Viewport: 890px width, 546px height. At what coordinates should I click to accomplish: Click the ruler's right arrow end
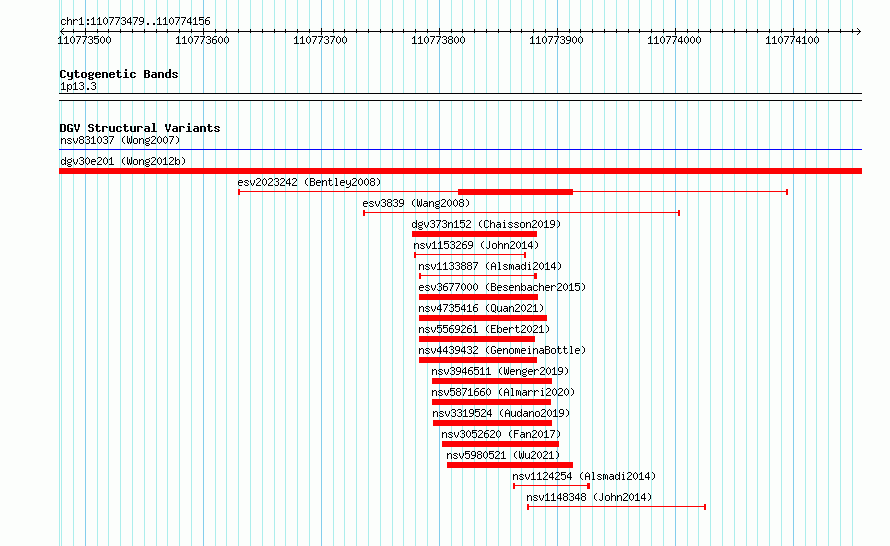[x=859, y=31]
